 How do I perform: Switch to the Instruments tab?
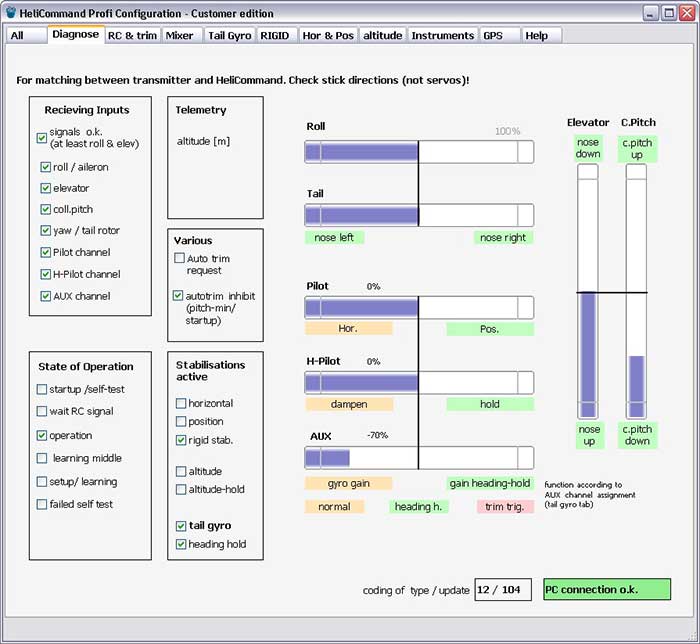click(x=443, y=35)
